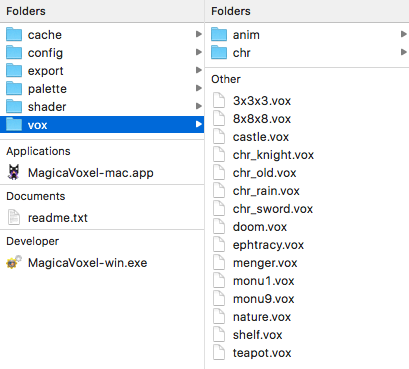Click the chr_rain.vox file icon

point(219,190)
